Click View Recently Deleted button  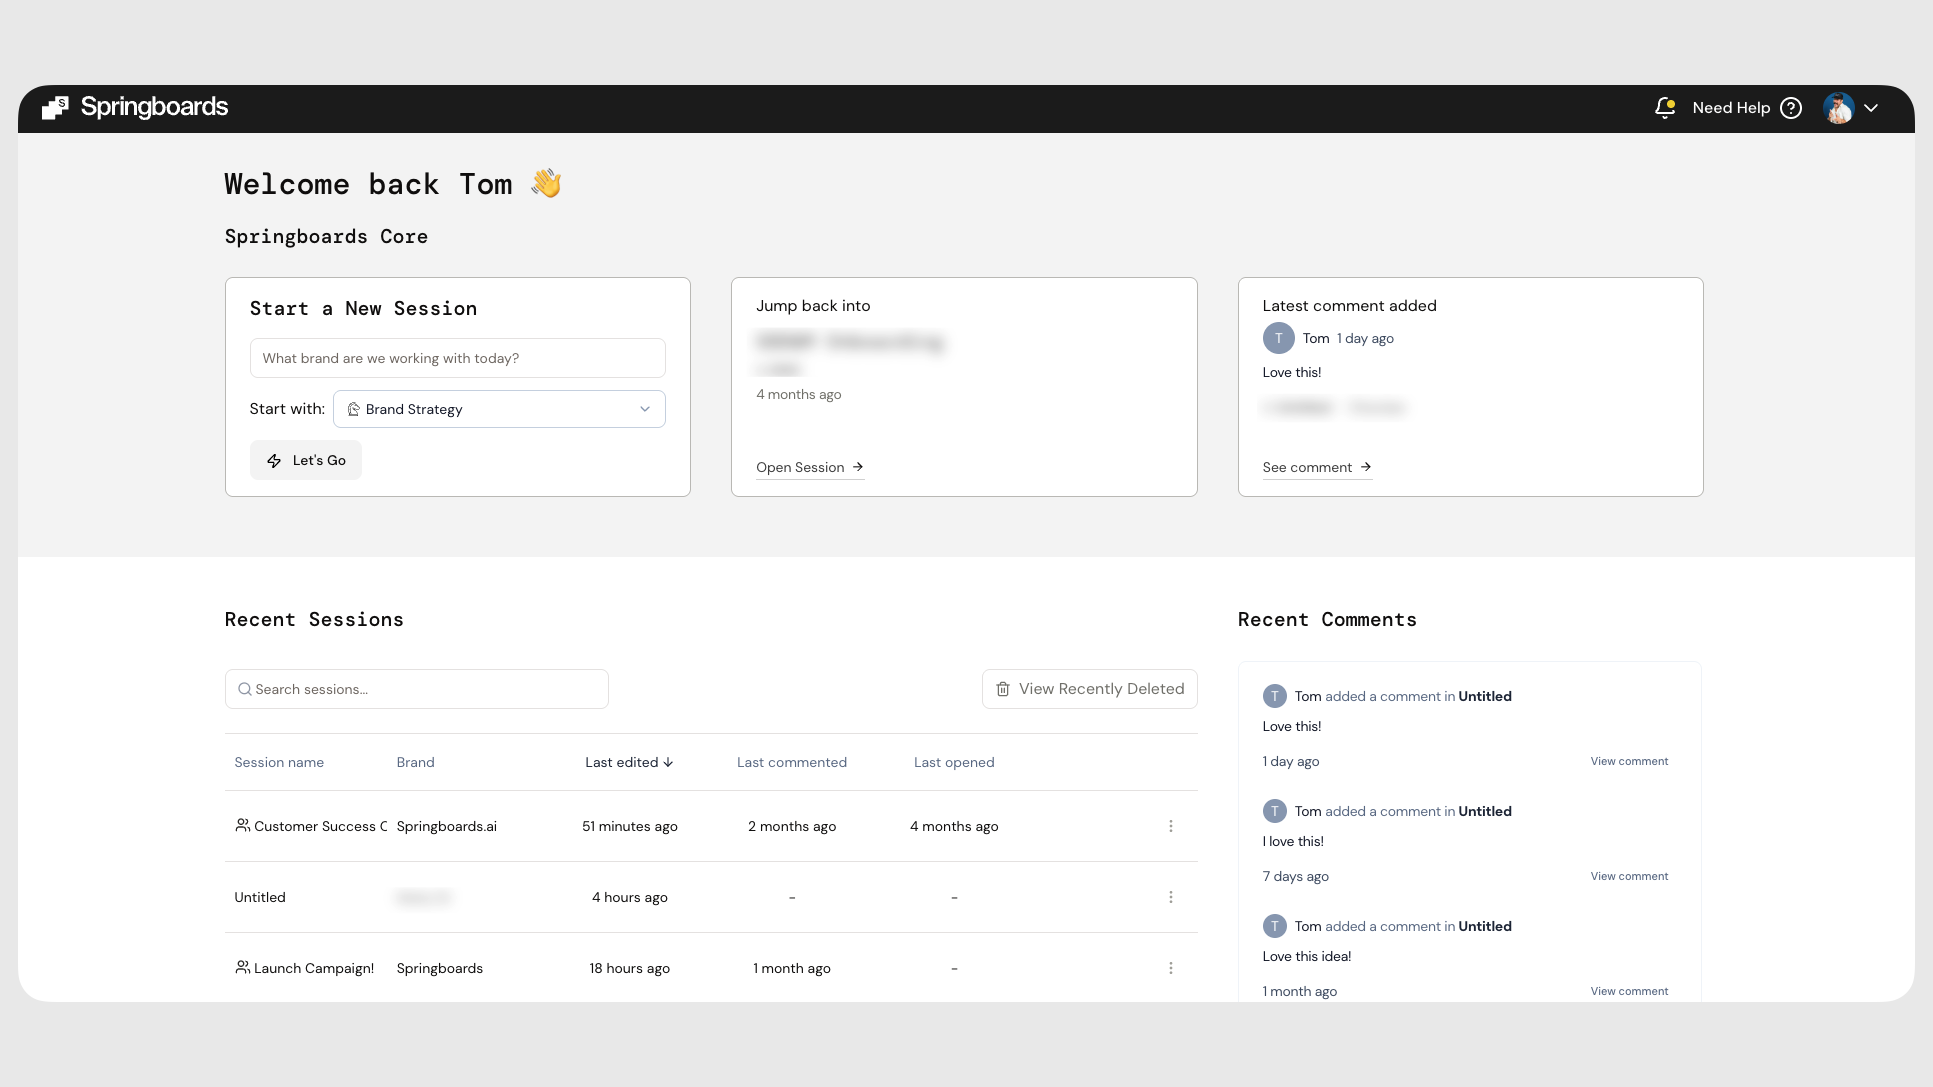(x=1089, y=689)
